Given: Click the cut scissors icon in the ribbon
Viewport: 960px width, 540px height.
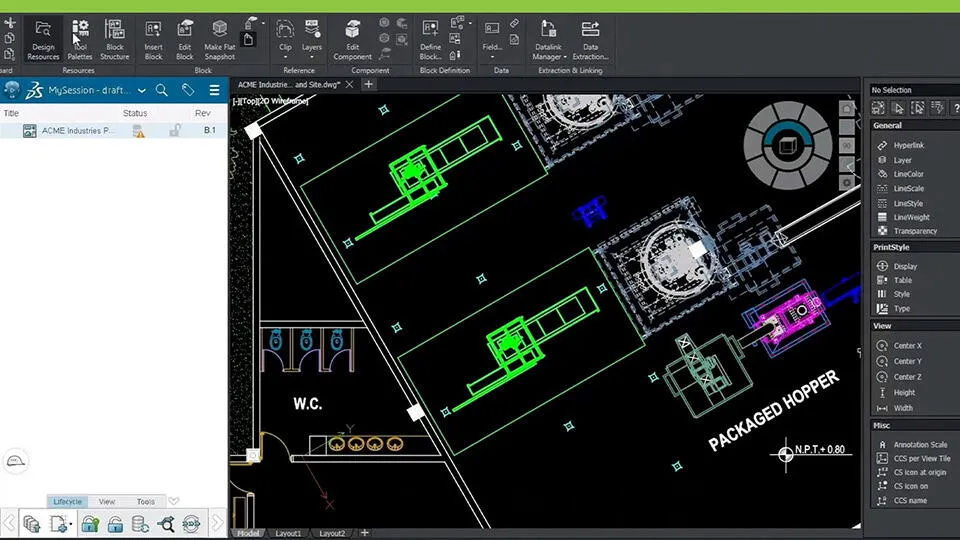Looking at the screenshot, I should (10, 23).
